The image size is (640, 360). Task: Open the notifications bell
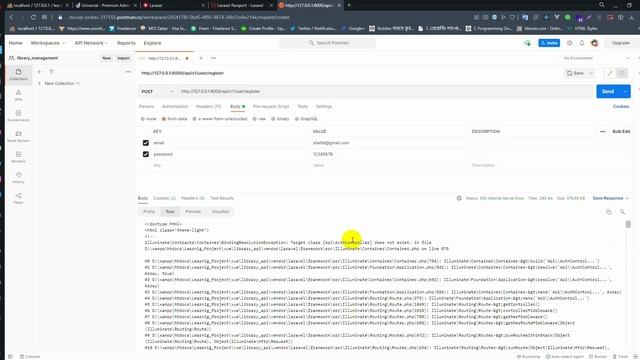click(582, 43)
